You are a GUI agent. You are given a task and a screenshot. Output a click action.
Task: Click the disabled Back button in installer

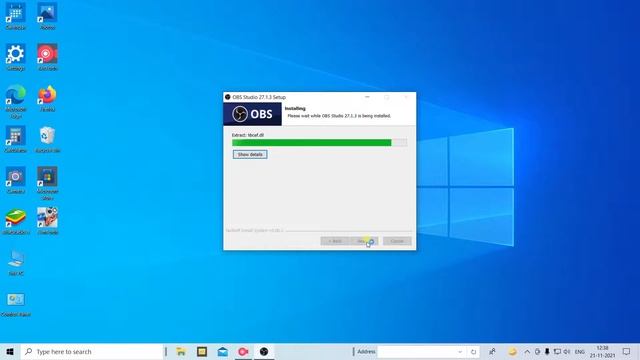pyautogui.click(x=334, y=241)
